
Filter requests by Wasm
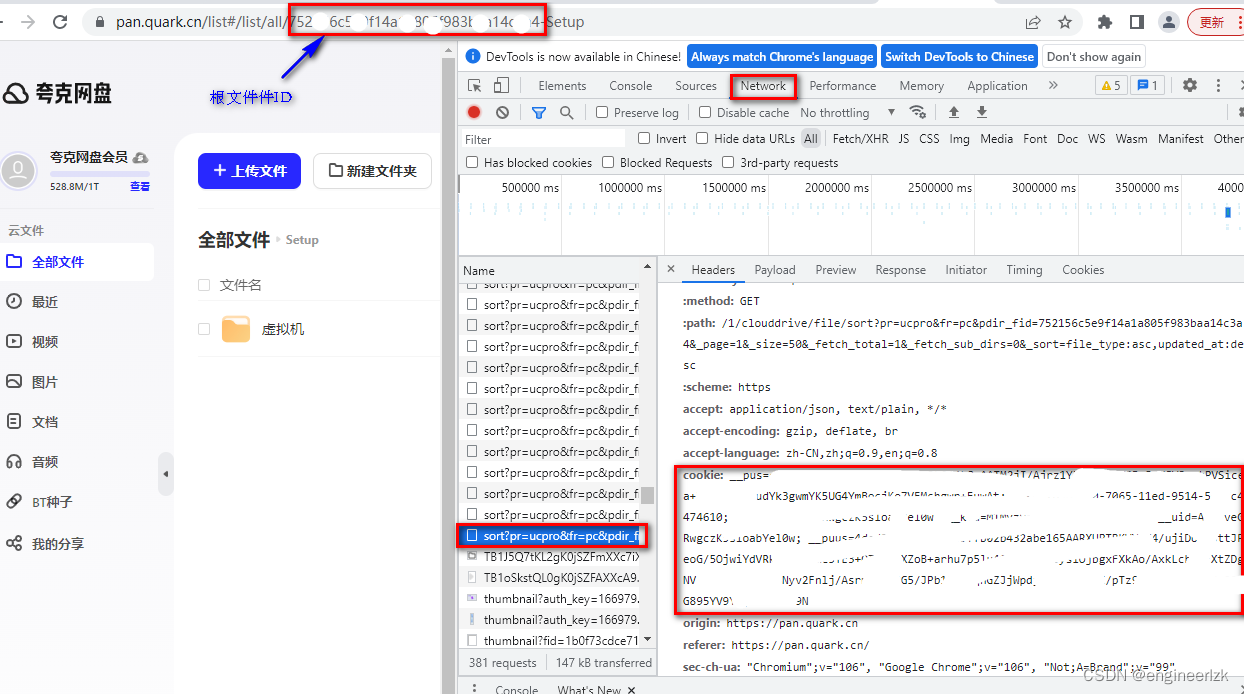click(1131, 139)
